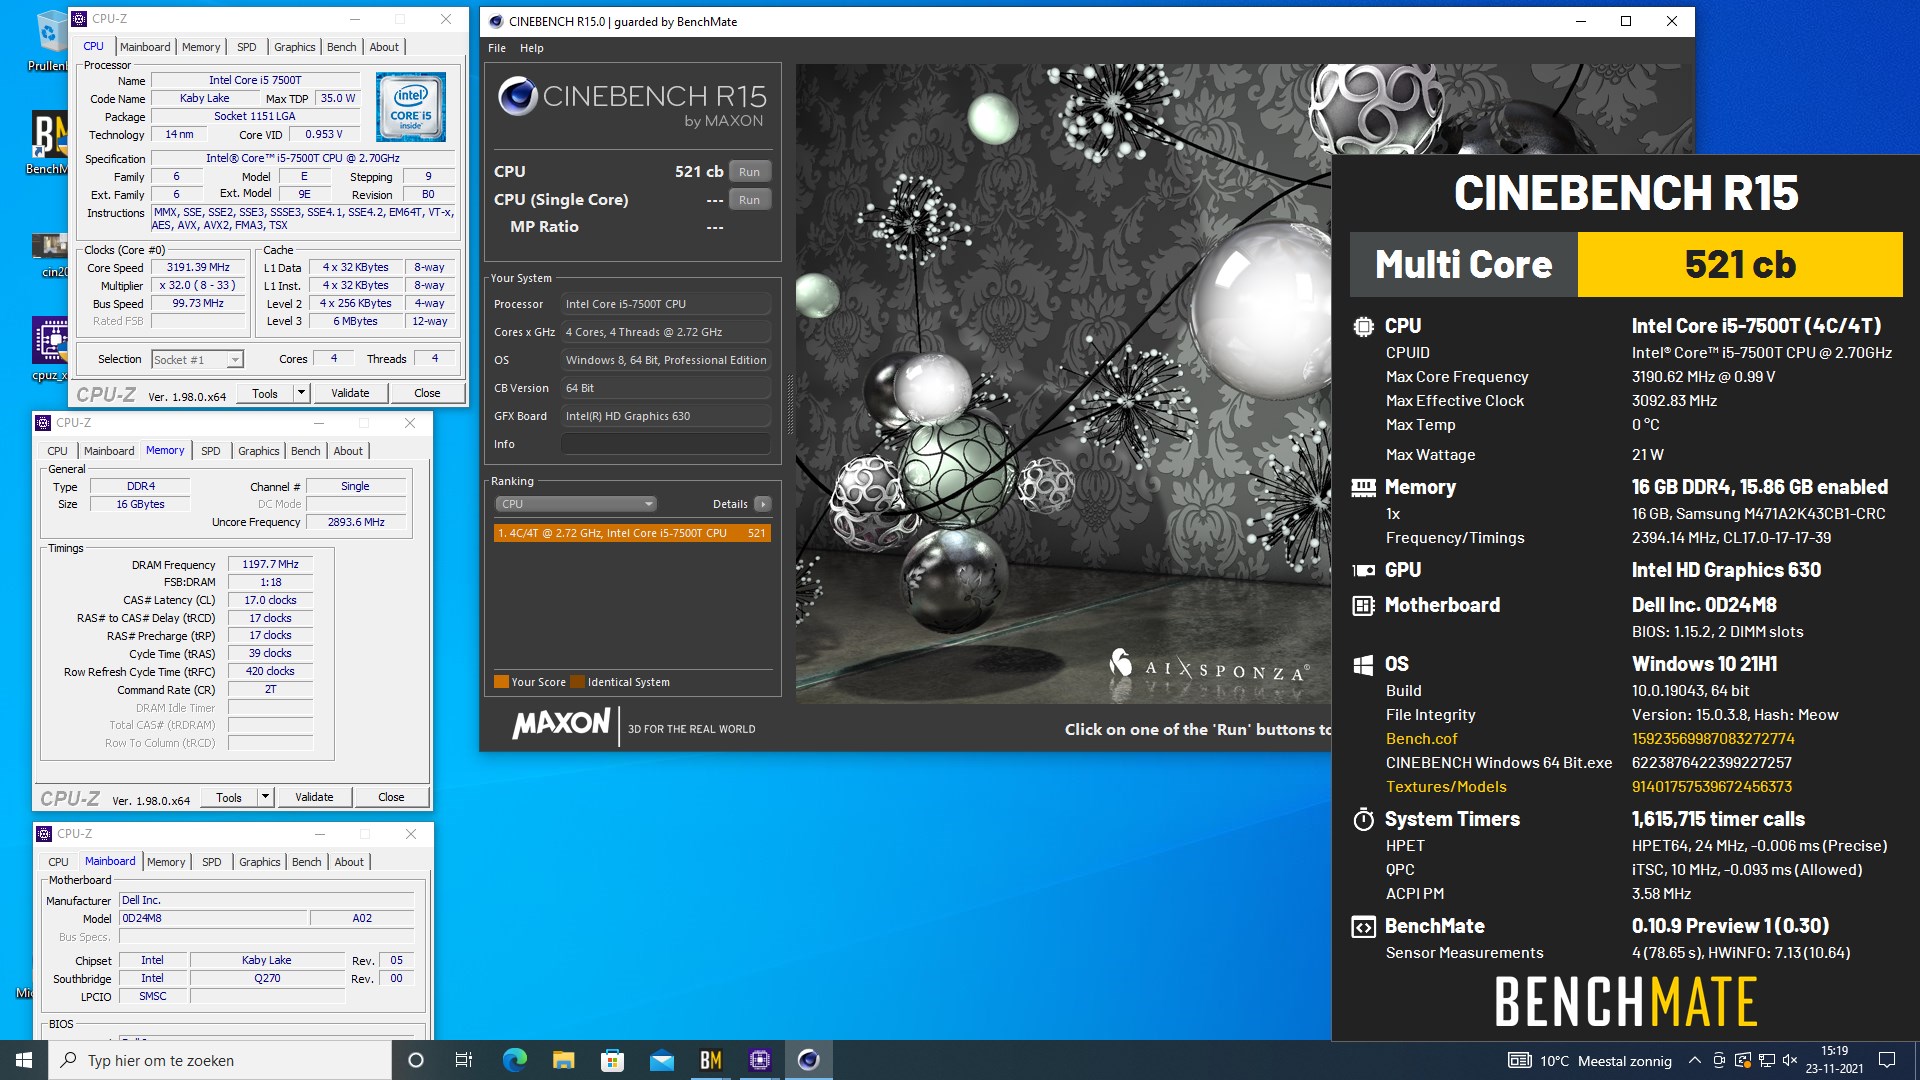
Task: Click the Mainboard model field 0D24M8
Action: [213, 918]
